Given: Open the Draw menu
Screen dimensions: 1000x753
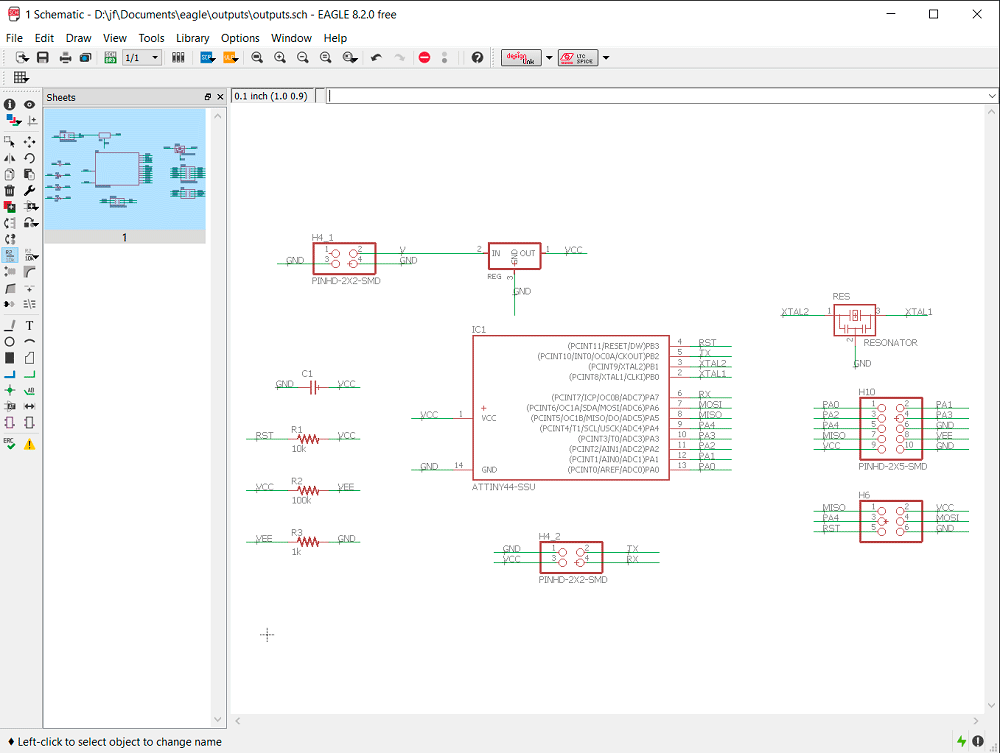Looking at the screenshot, I should coord(78,38).
